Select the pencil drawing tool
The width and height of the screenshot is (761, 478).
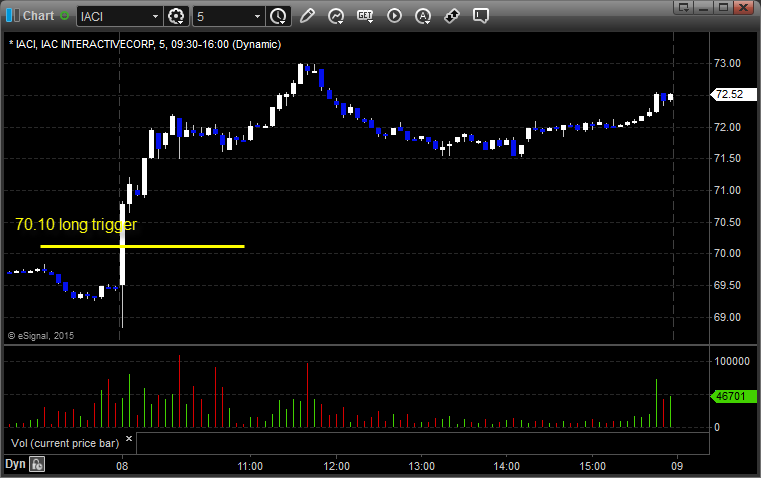click(307, 16)
